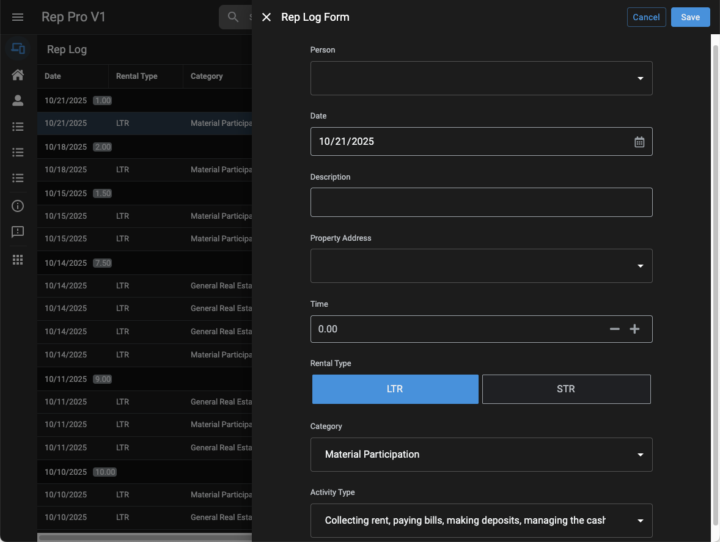This screenshot has height=542, width=720.
Task: Increase Time with the plus button
Action: (634, 329)
